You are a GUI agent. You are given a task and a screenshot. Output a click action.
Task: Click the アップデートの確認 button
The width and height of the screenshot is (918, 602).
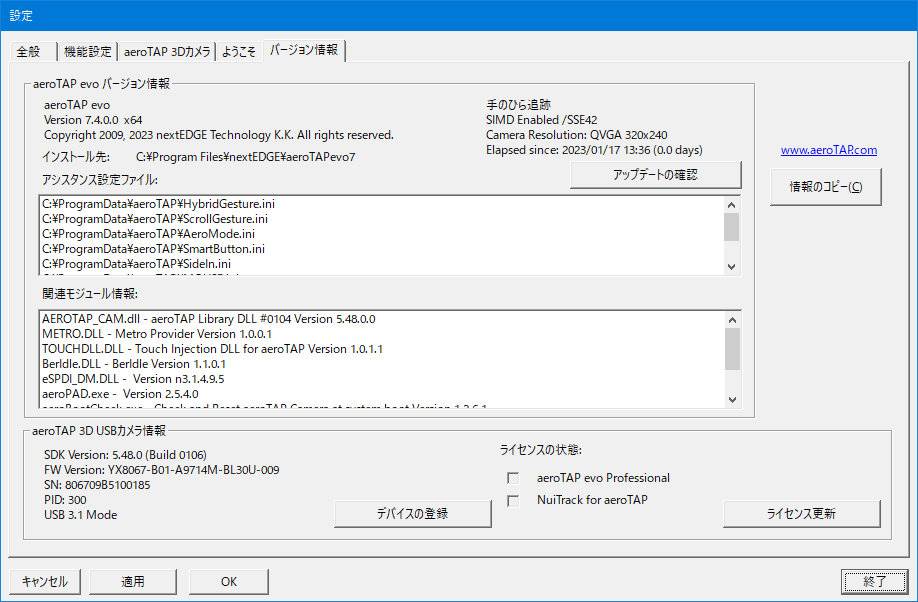click(655, 175)
